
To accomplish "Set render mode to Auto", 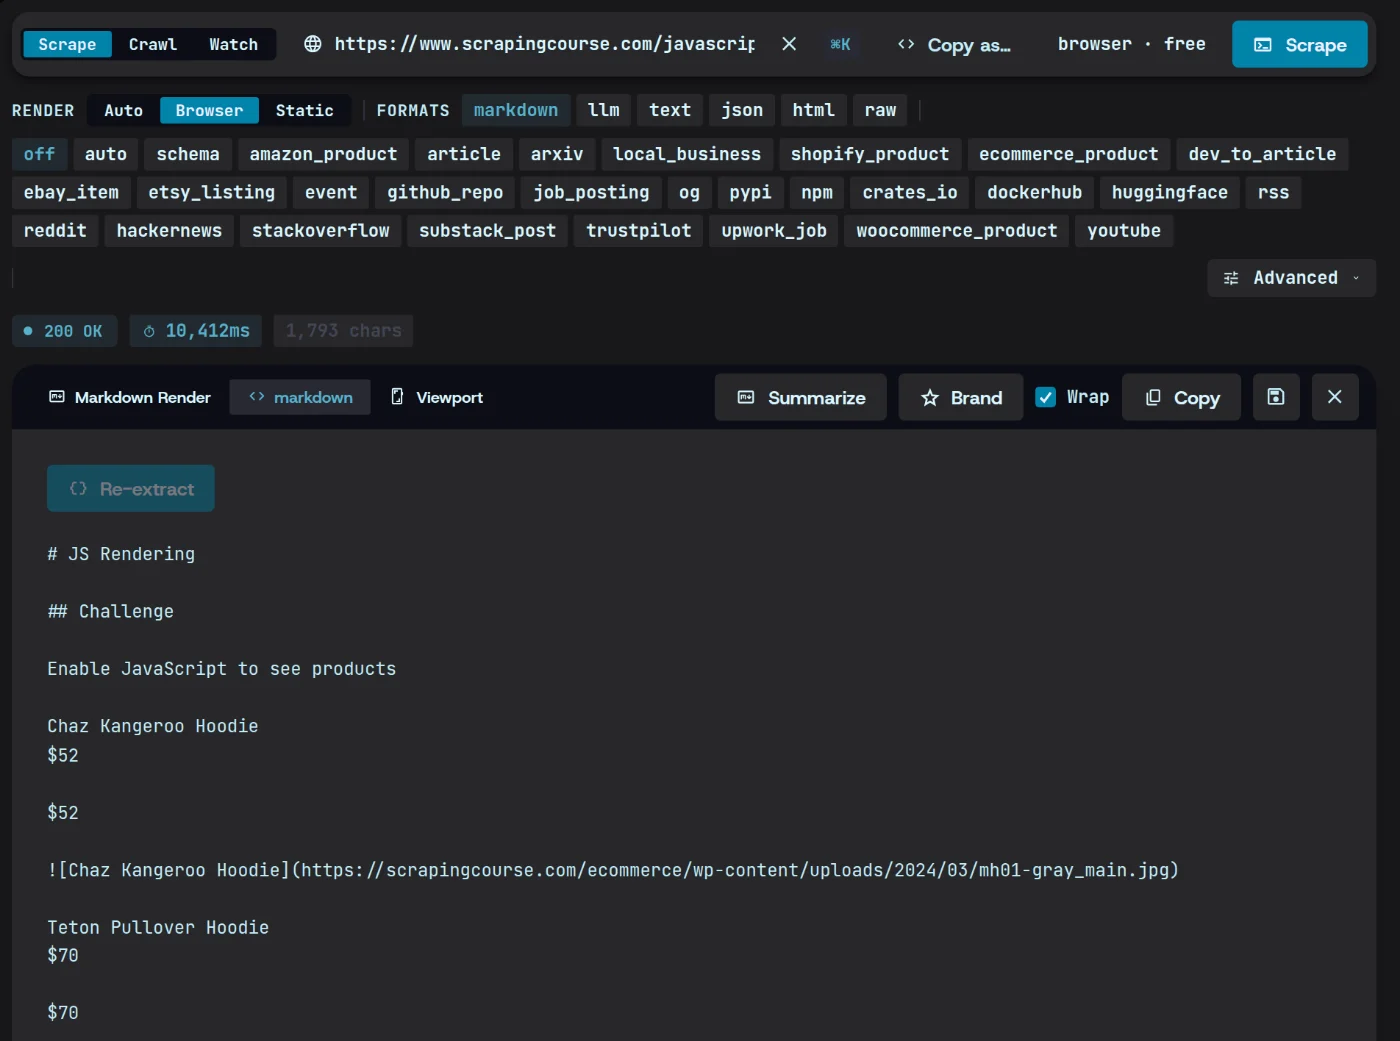I will click(x=123, y=110).
